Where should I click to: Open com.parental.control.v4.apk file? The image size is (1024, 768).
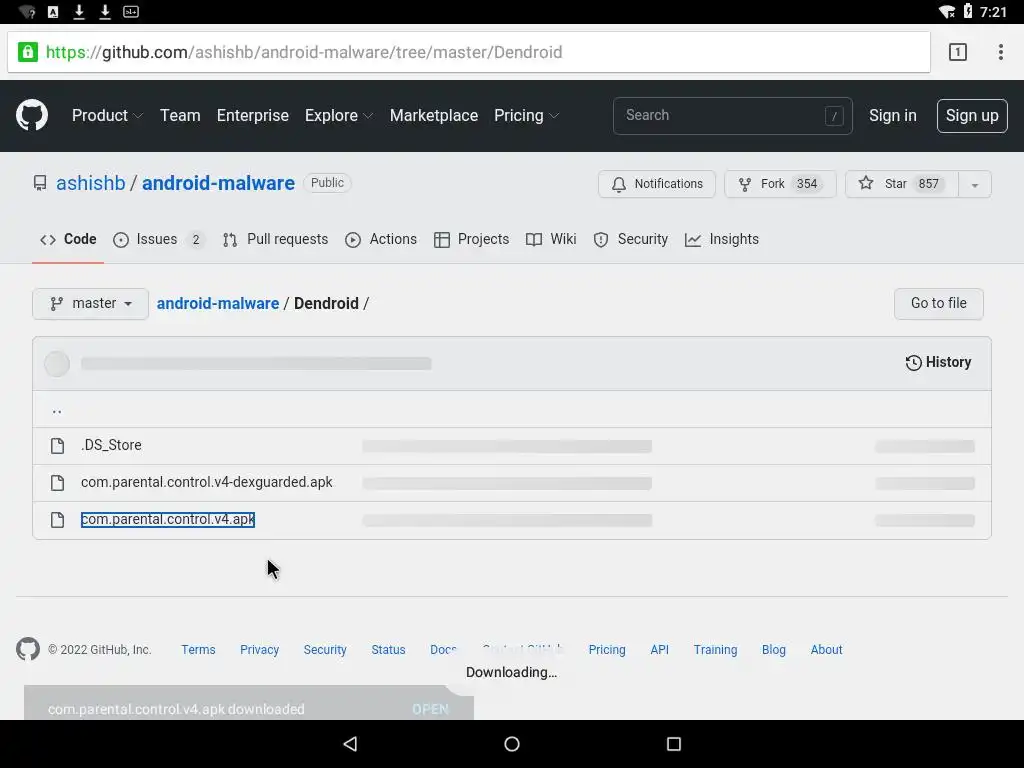pyautogui.click(x=168, y=519)
